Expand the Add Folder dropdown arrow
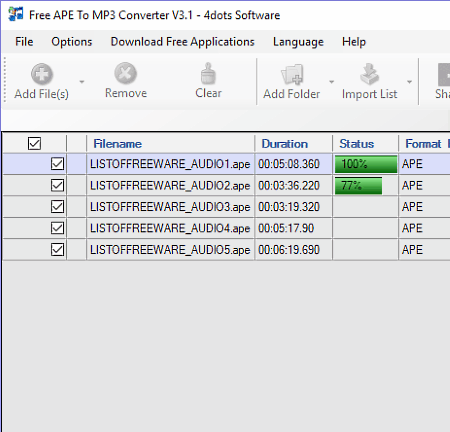450x432 pixels. pos(331,82)
